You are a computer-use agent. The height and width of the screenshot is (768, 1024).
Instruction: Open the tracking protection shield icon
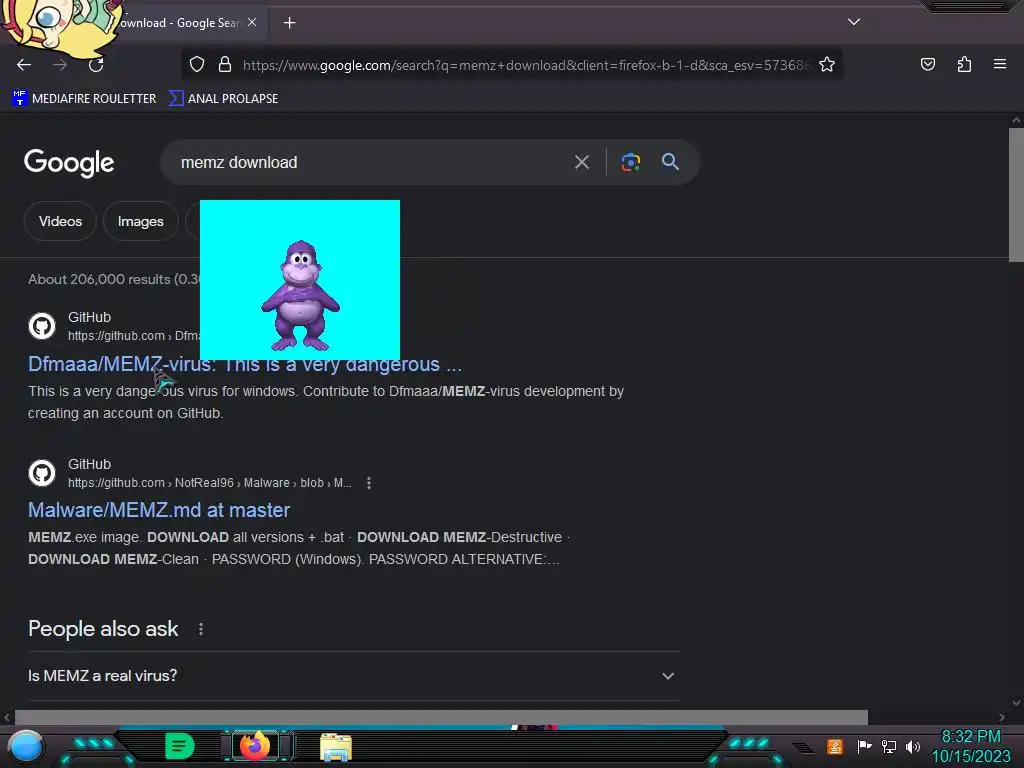click(x=197, y=65)
